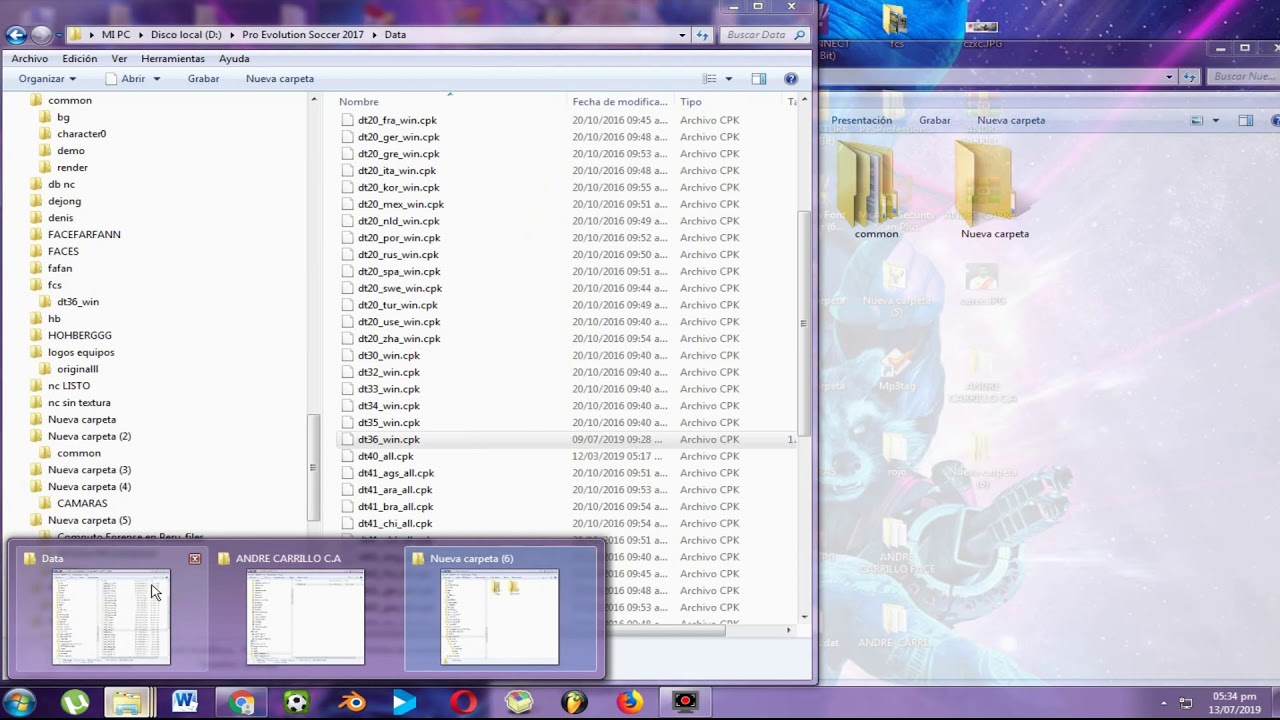
Task: Launch Google Chrome from the taskbar
Action: click(241, 702)
